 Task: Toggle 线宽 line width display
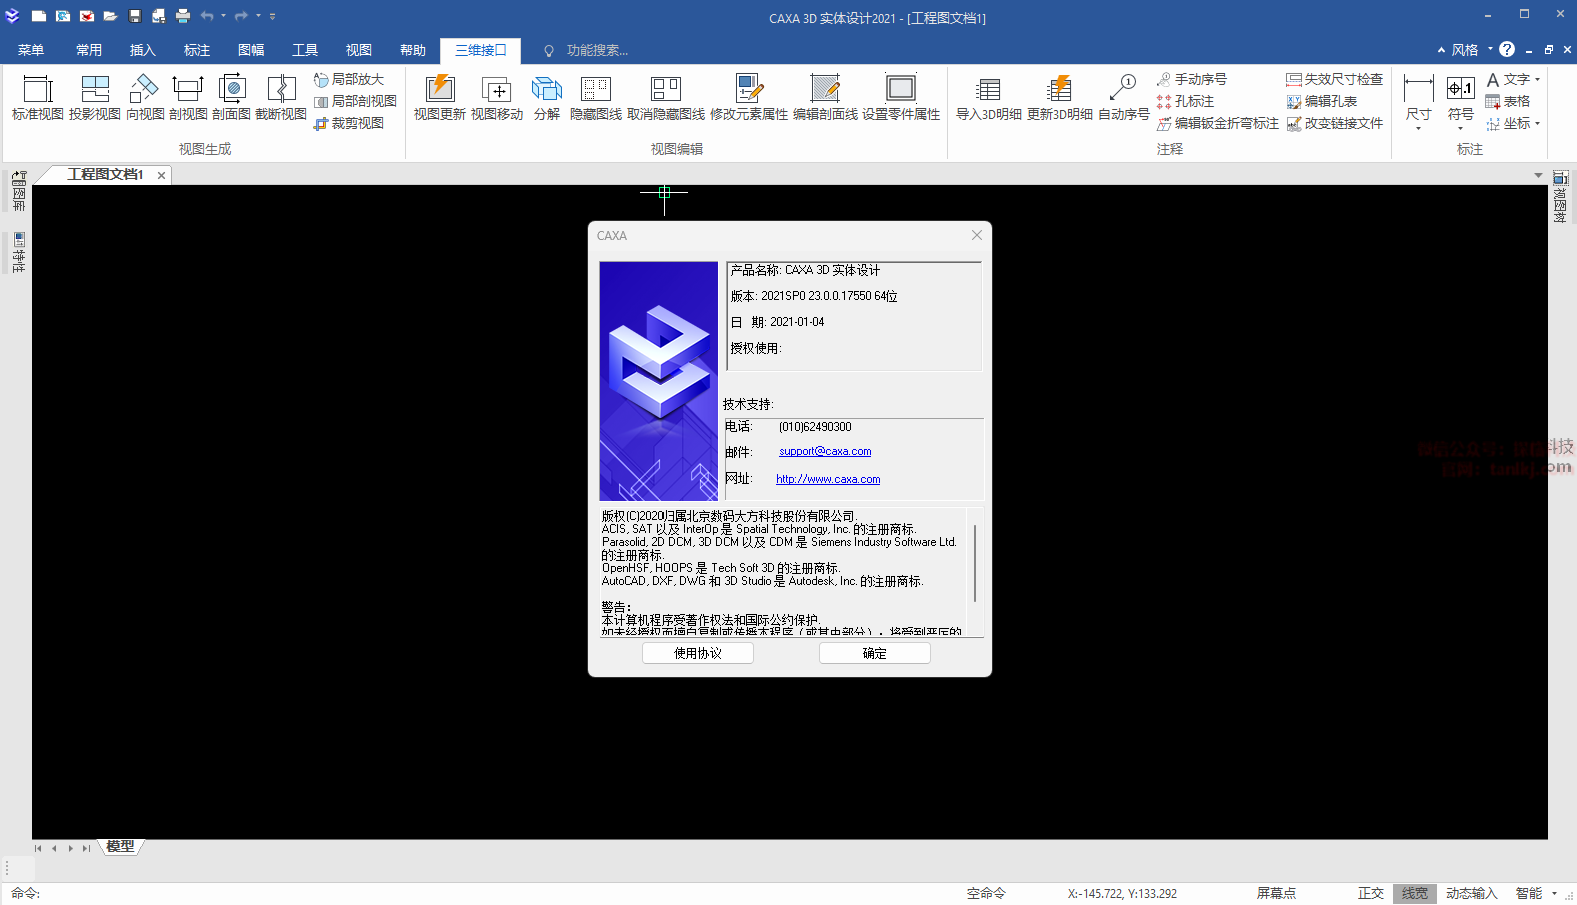pyautogui.click(x=1414, y=893)
